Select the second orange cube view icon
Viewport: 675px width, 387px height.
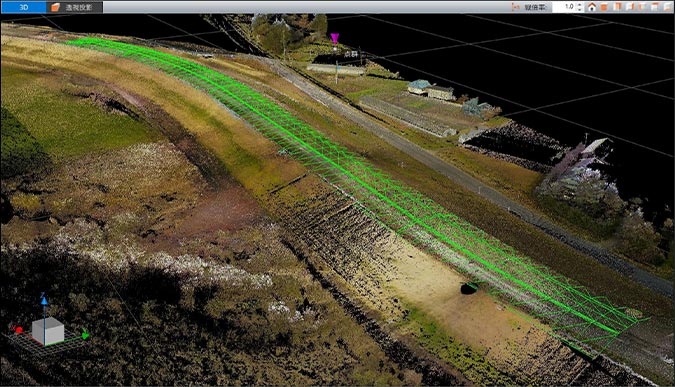(617, 7)
